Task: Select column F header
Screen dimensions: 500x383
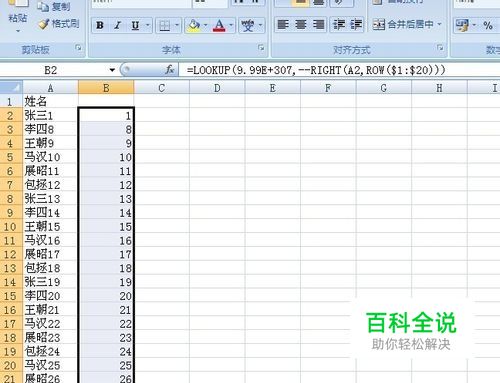Action: pos(328,88)
